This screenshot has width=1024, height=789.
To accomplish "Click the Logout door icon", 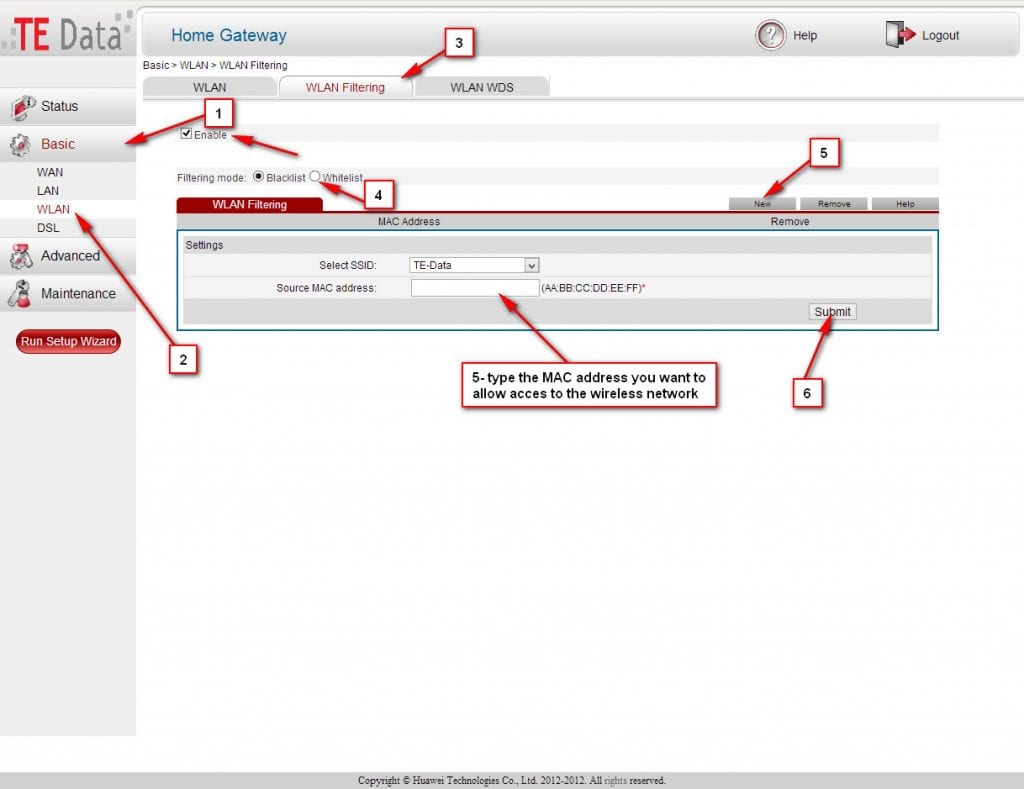I will [901, 34].
